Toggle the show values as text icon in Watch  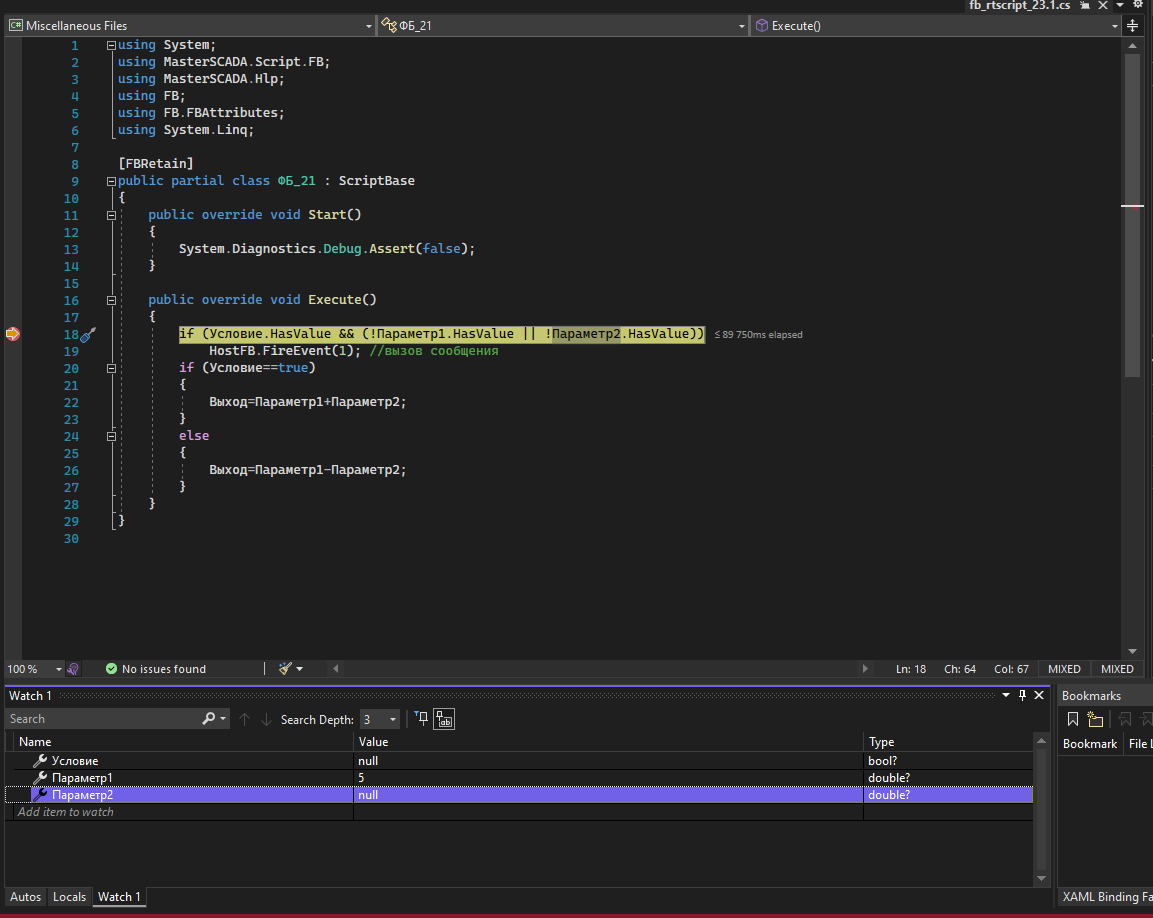point(444,719)
